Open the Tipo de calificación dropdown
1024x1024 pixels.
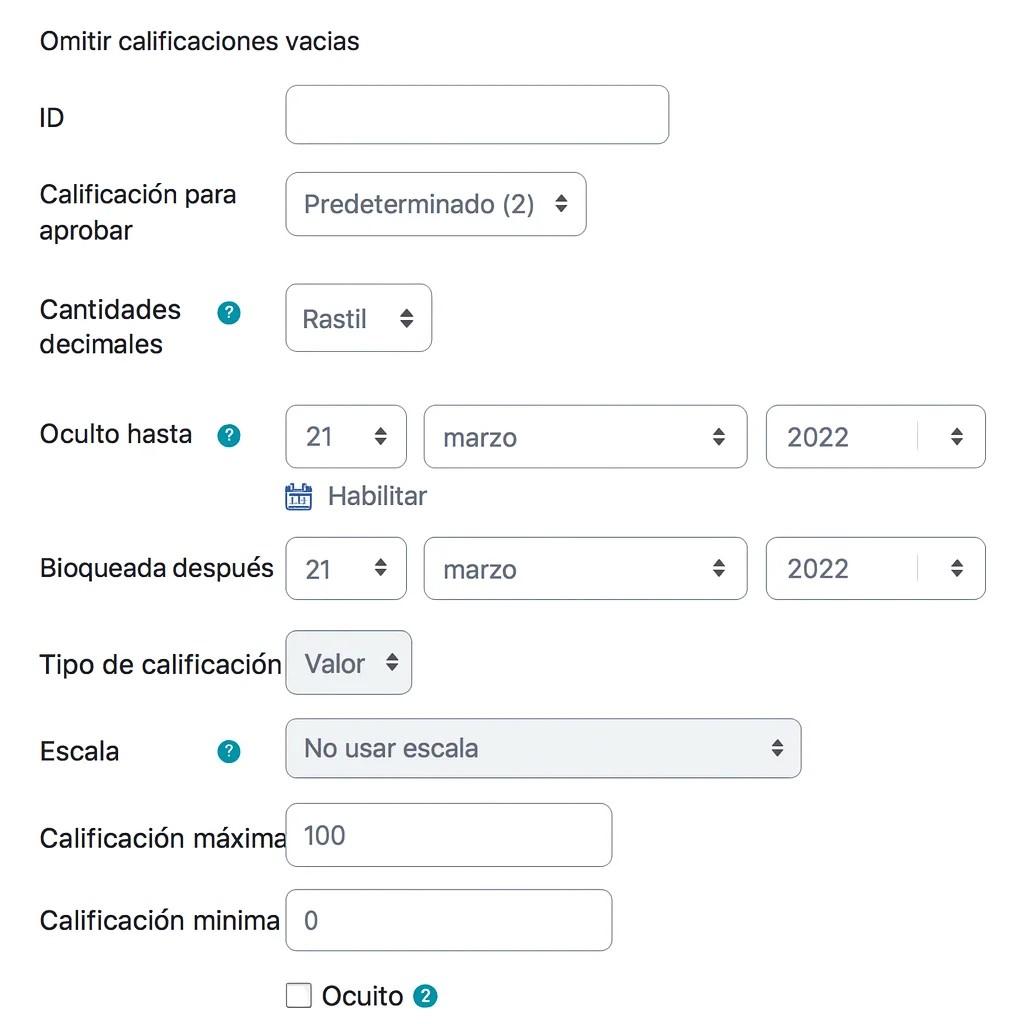point(349,663)
